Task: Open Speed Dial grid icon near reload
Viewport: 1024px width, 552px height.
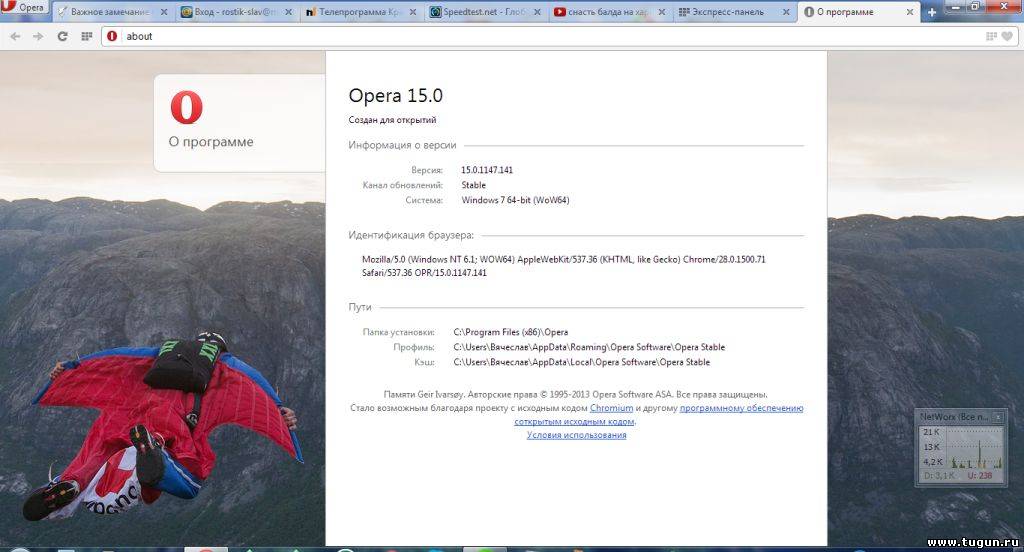Action: pyautogui.click(x=86, y=37)
